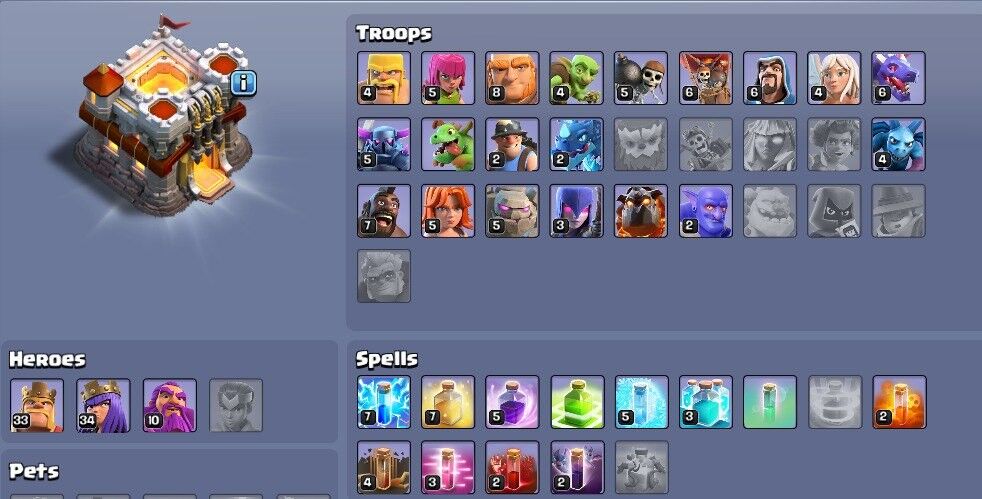Tap the locked Royal Champion hero slot
The width and height of the screenshot is (982, 499).
click(x=236, y=405)
